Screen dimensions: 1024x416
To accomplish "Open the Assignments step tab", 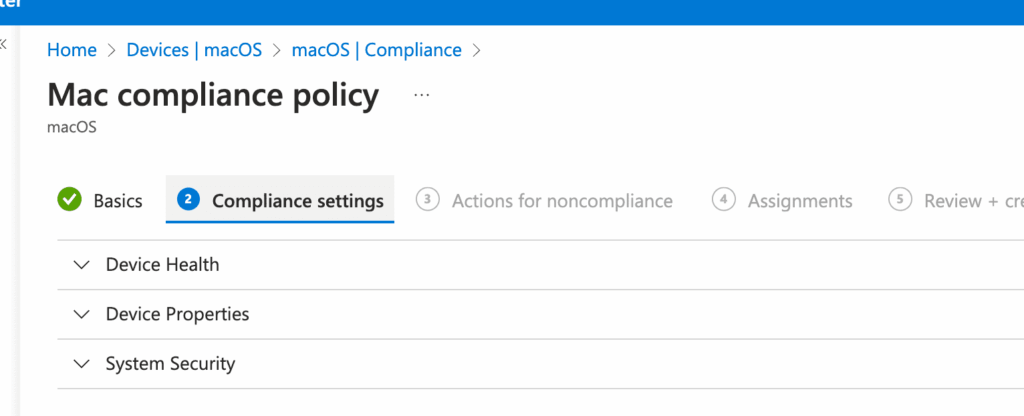I will point(800,201).
